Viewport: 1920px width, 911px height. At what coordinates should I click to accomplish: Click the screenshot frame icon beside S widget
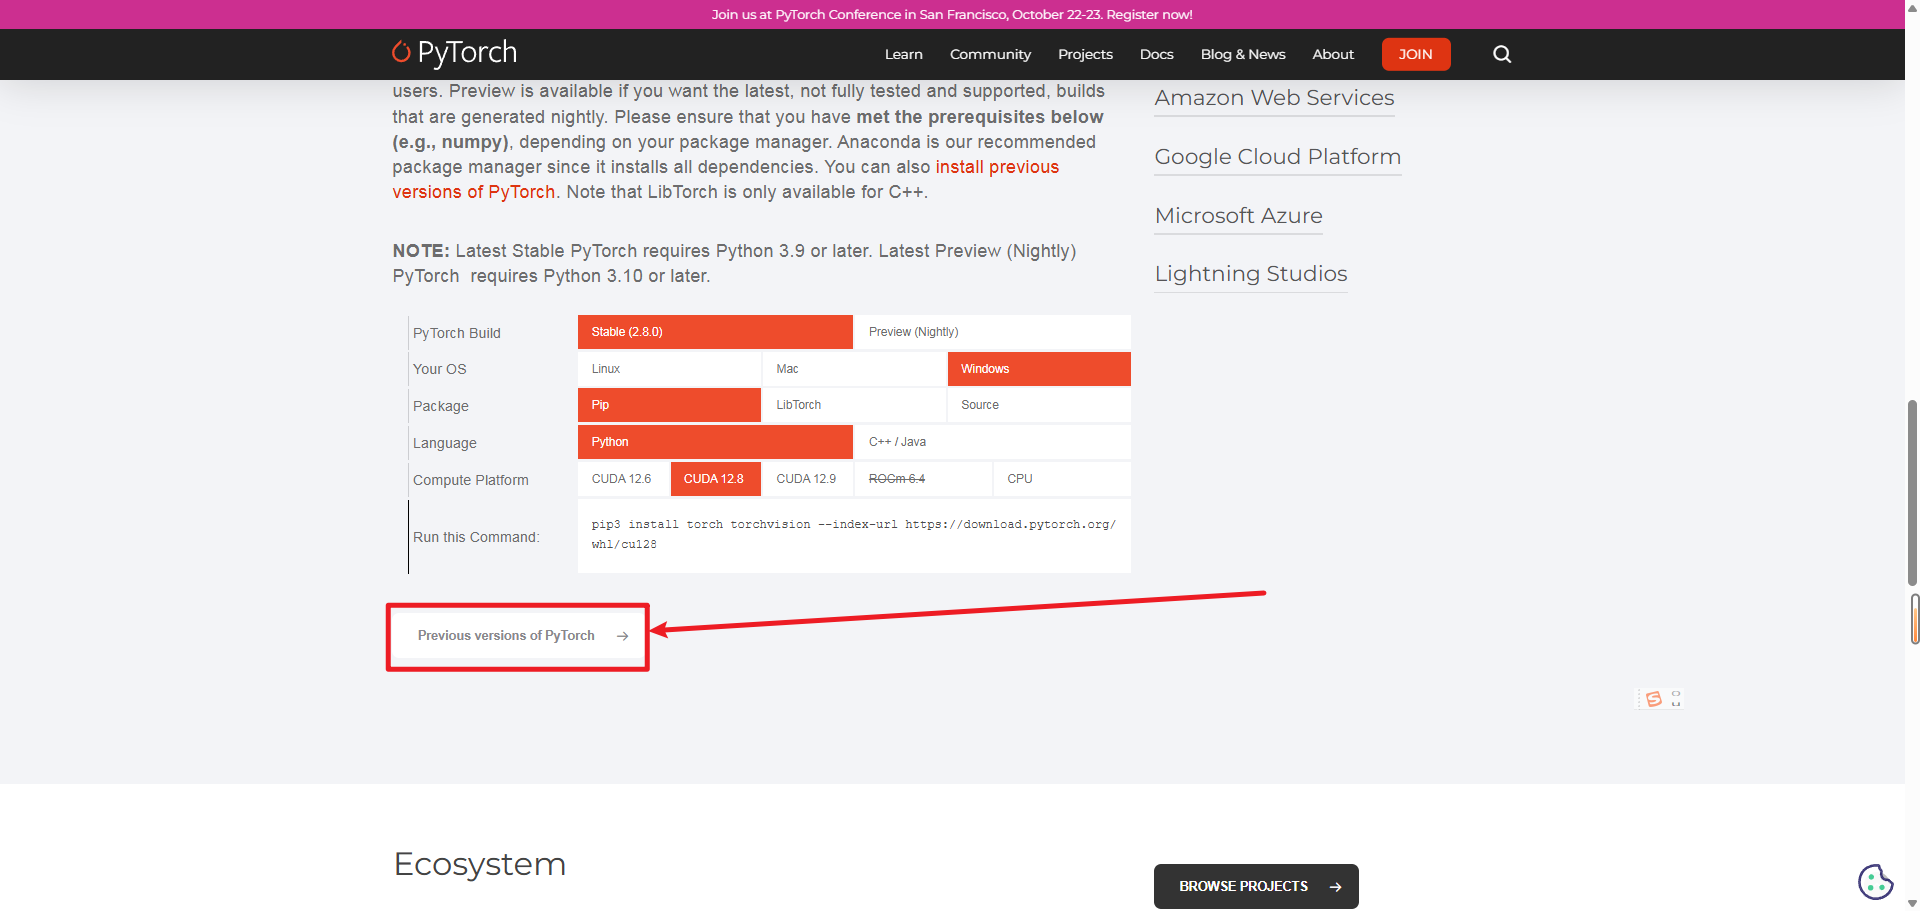(x=1676, y=699)
